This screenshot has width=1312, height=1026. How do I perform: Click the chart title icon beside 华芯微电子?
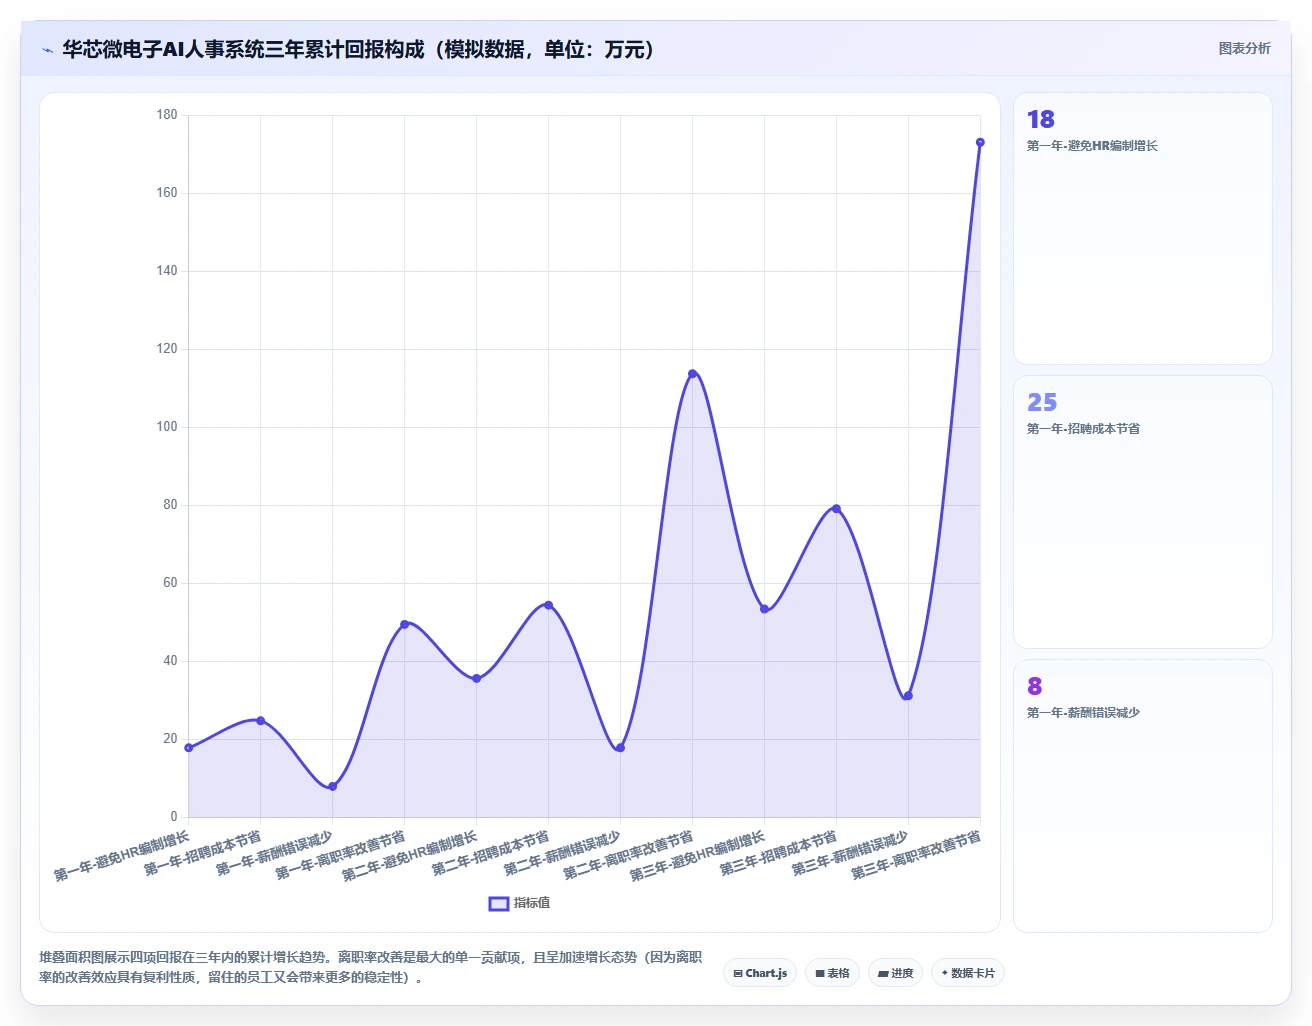pyautogui.click(x=47, y=50)
